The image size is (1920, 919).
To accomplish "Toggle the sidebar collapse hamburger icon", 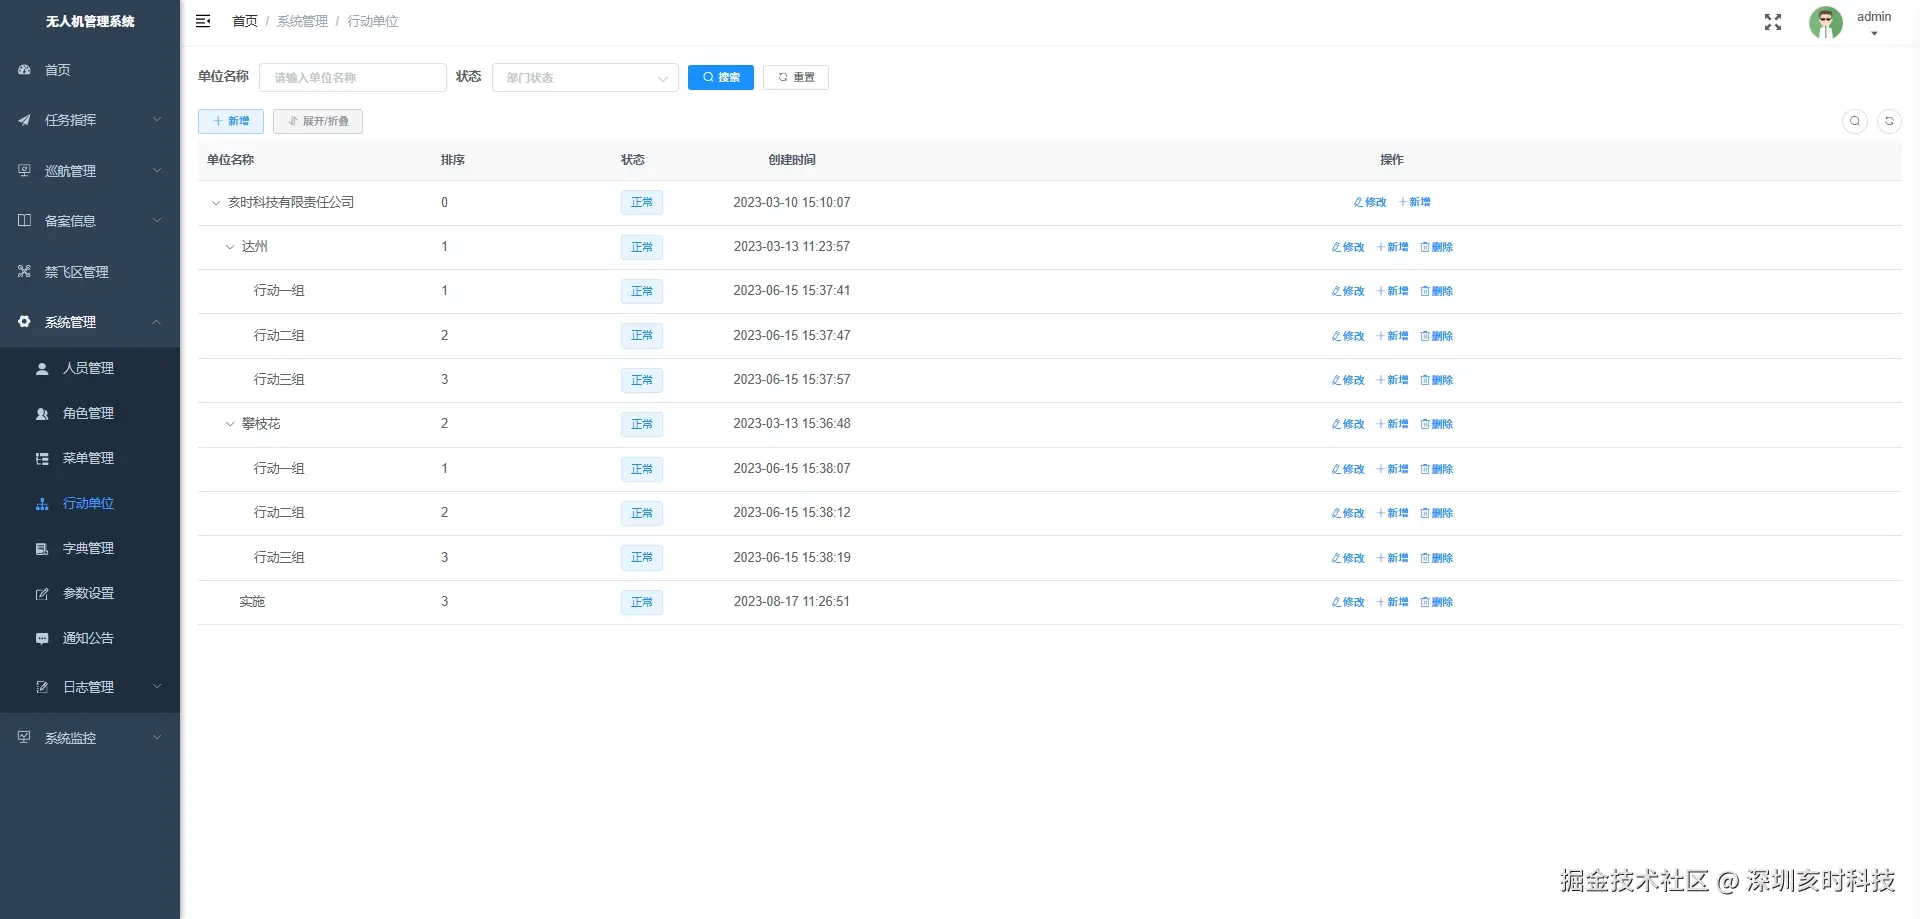I will pos(203,21).
